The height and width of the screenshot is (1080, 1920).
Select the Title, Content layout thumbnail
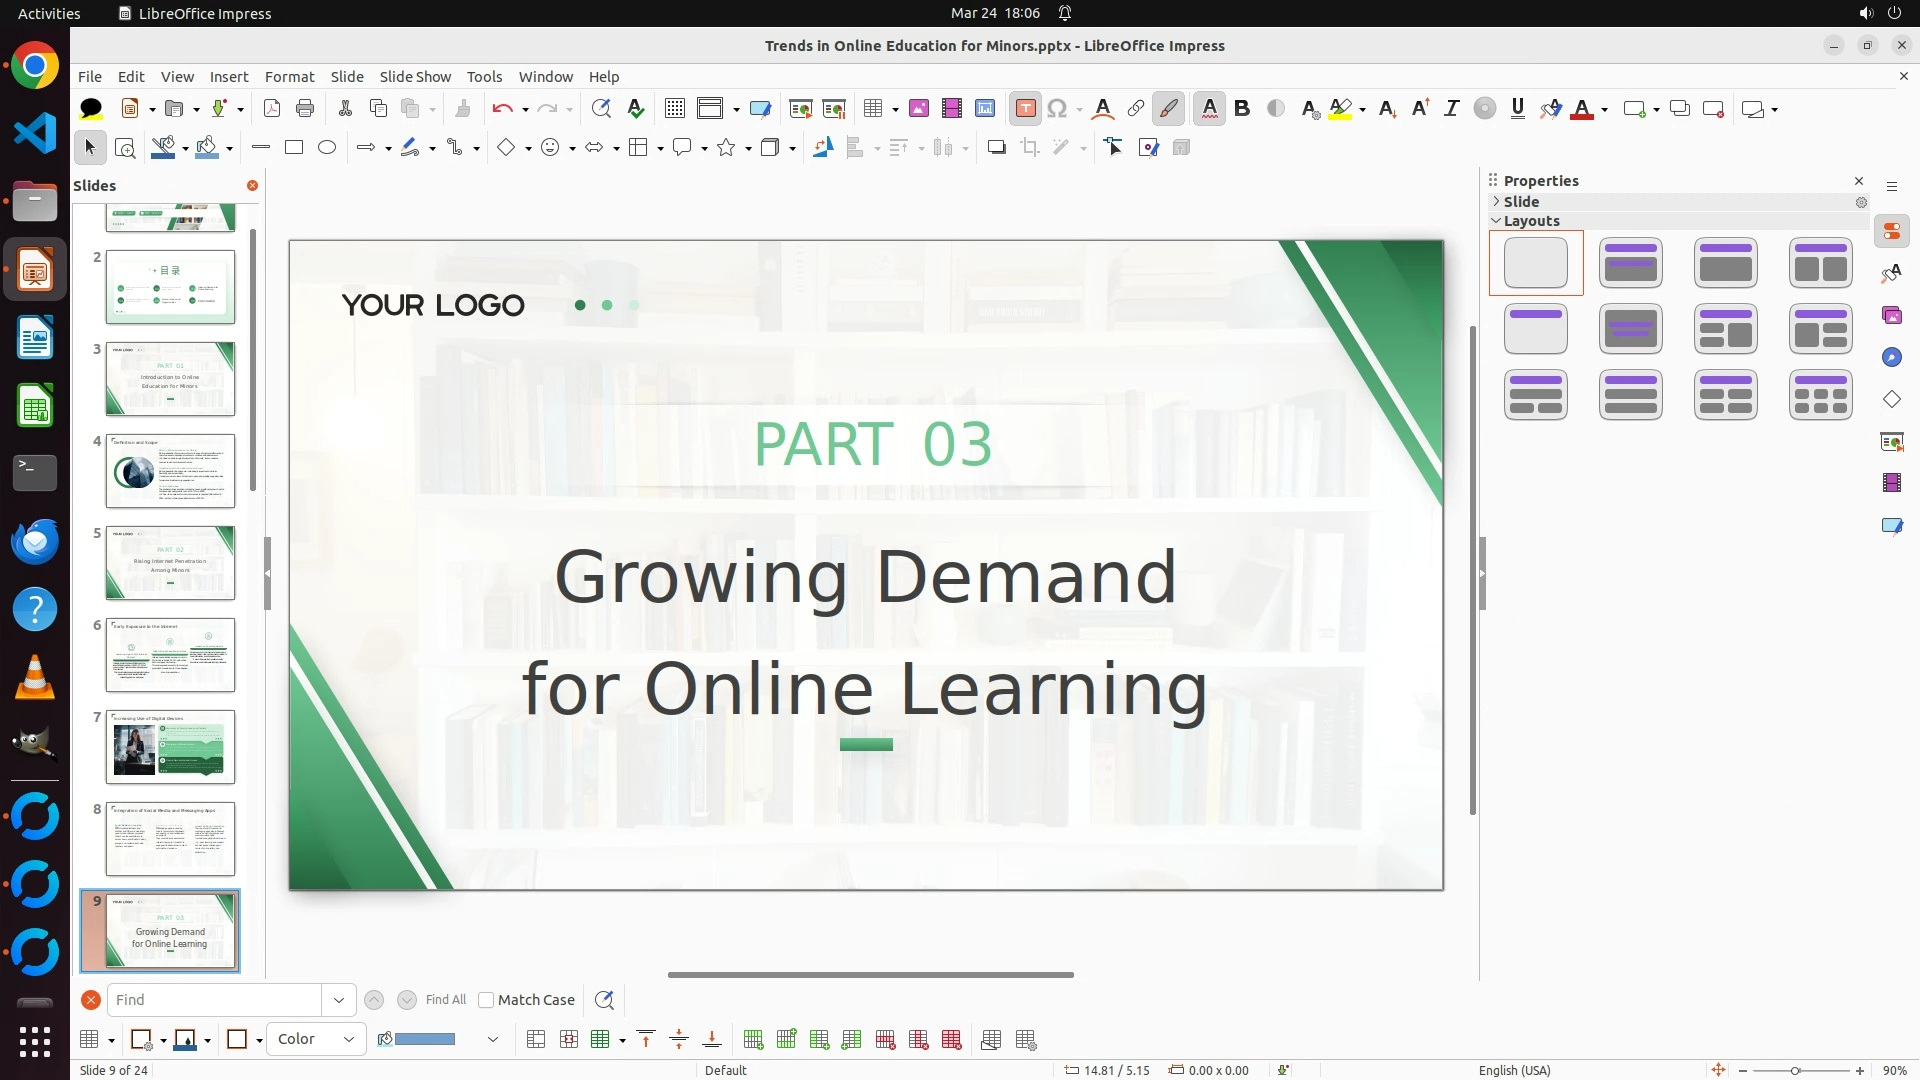(x=1725, y=263)
